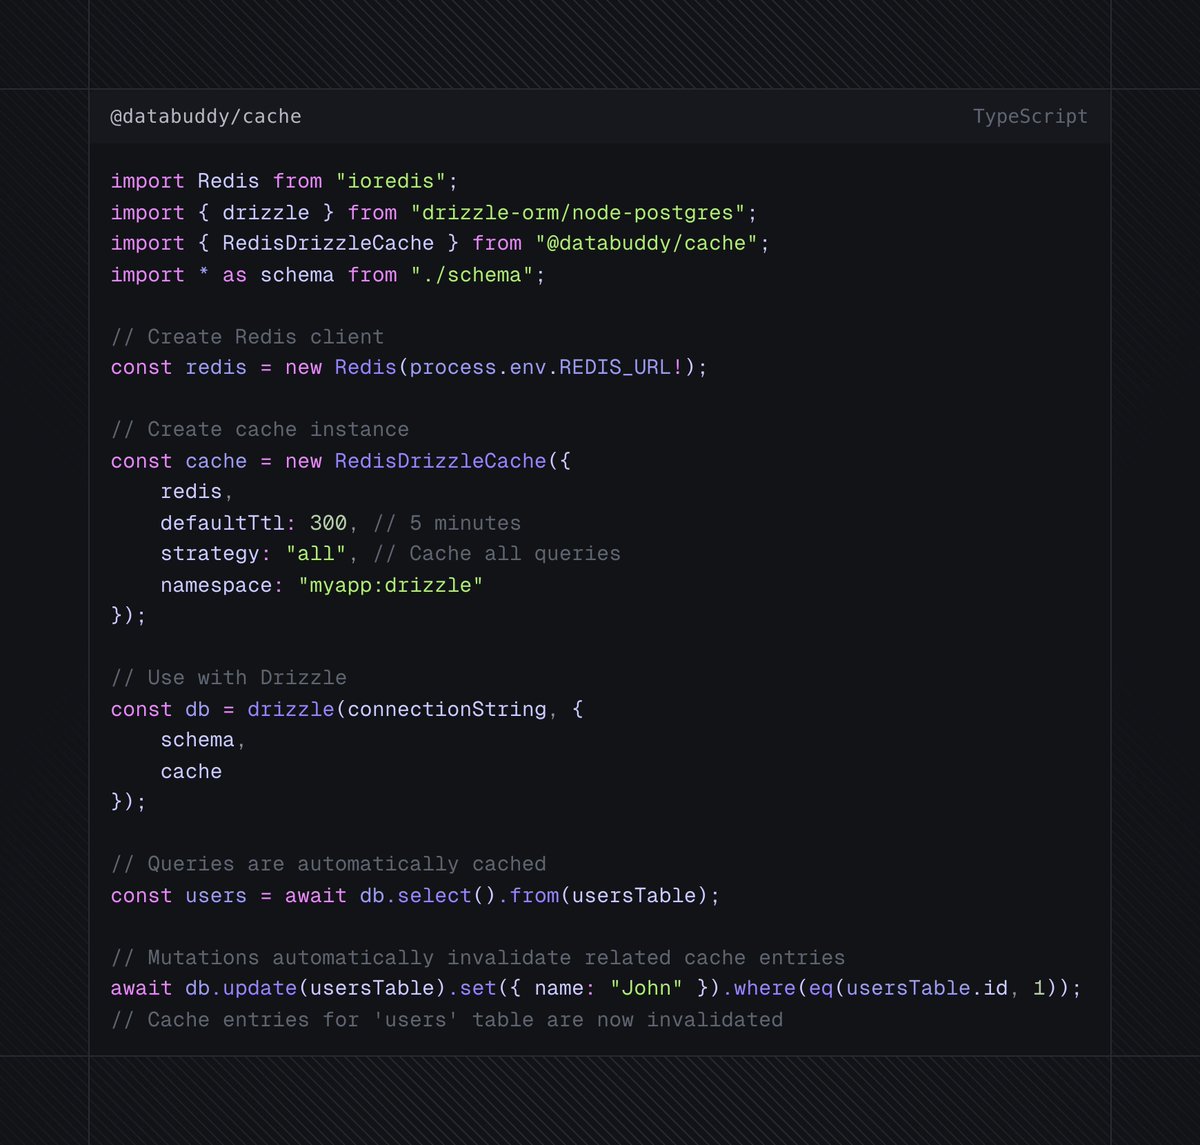
Task: Click the "const users = await" line
Action: (415, 895)
